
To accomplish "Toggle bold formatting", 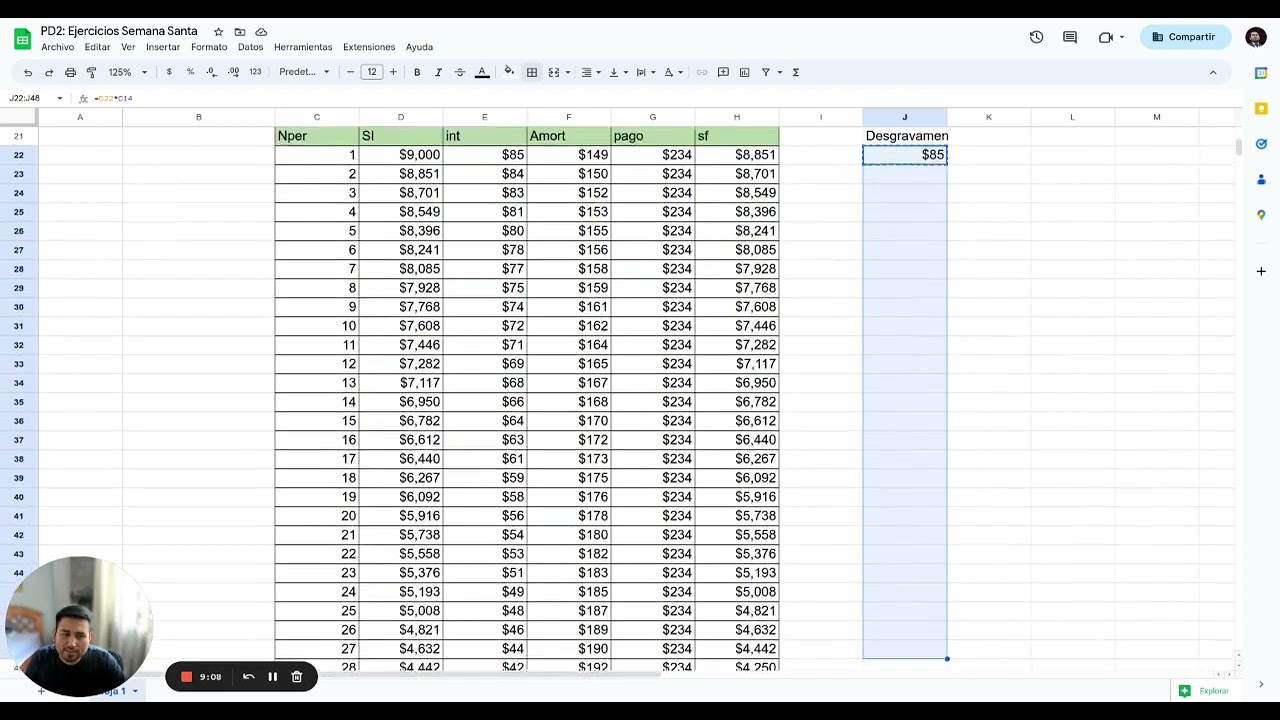I will [417, 72].
